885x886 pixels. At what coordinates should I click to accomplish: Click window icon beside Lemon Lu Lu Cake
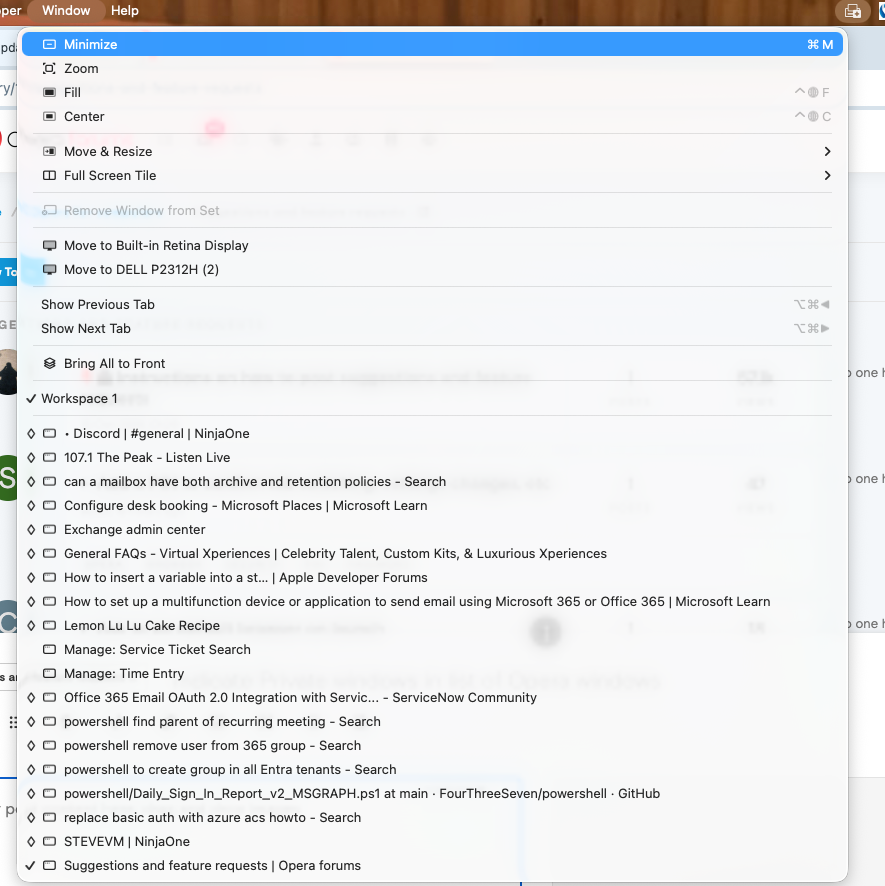(50, 626)
